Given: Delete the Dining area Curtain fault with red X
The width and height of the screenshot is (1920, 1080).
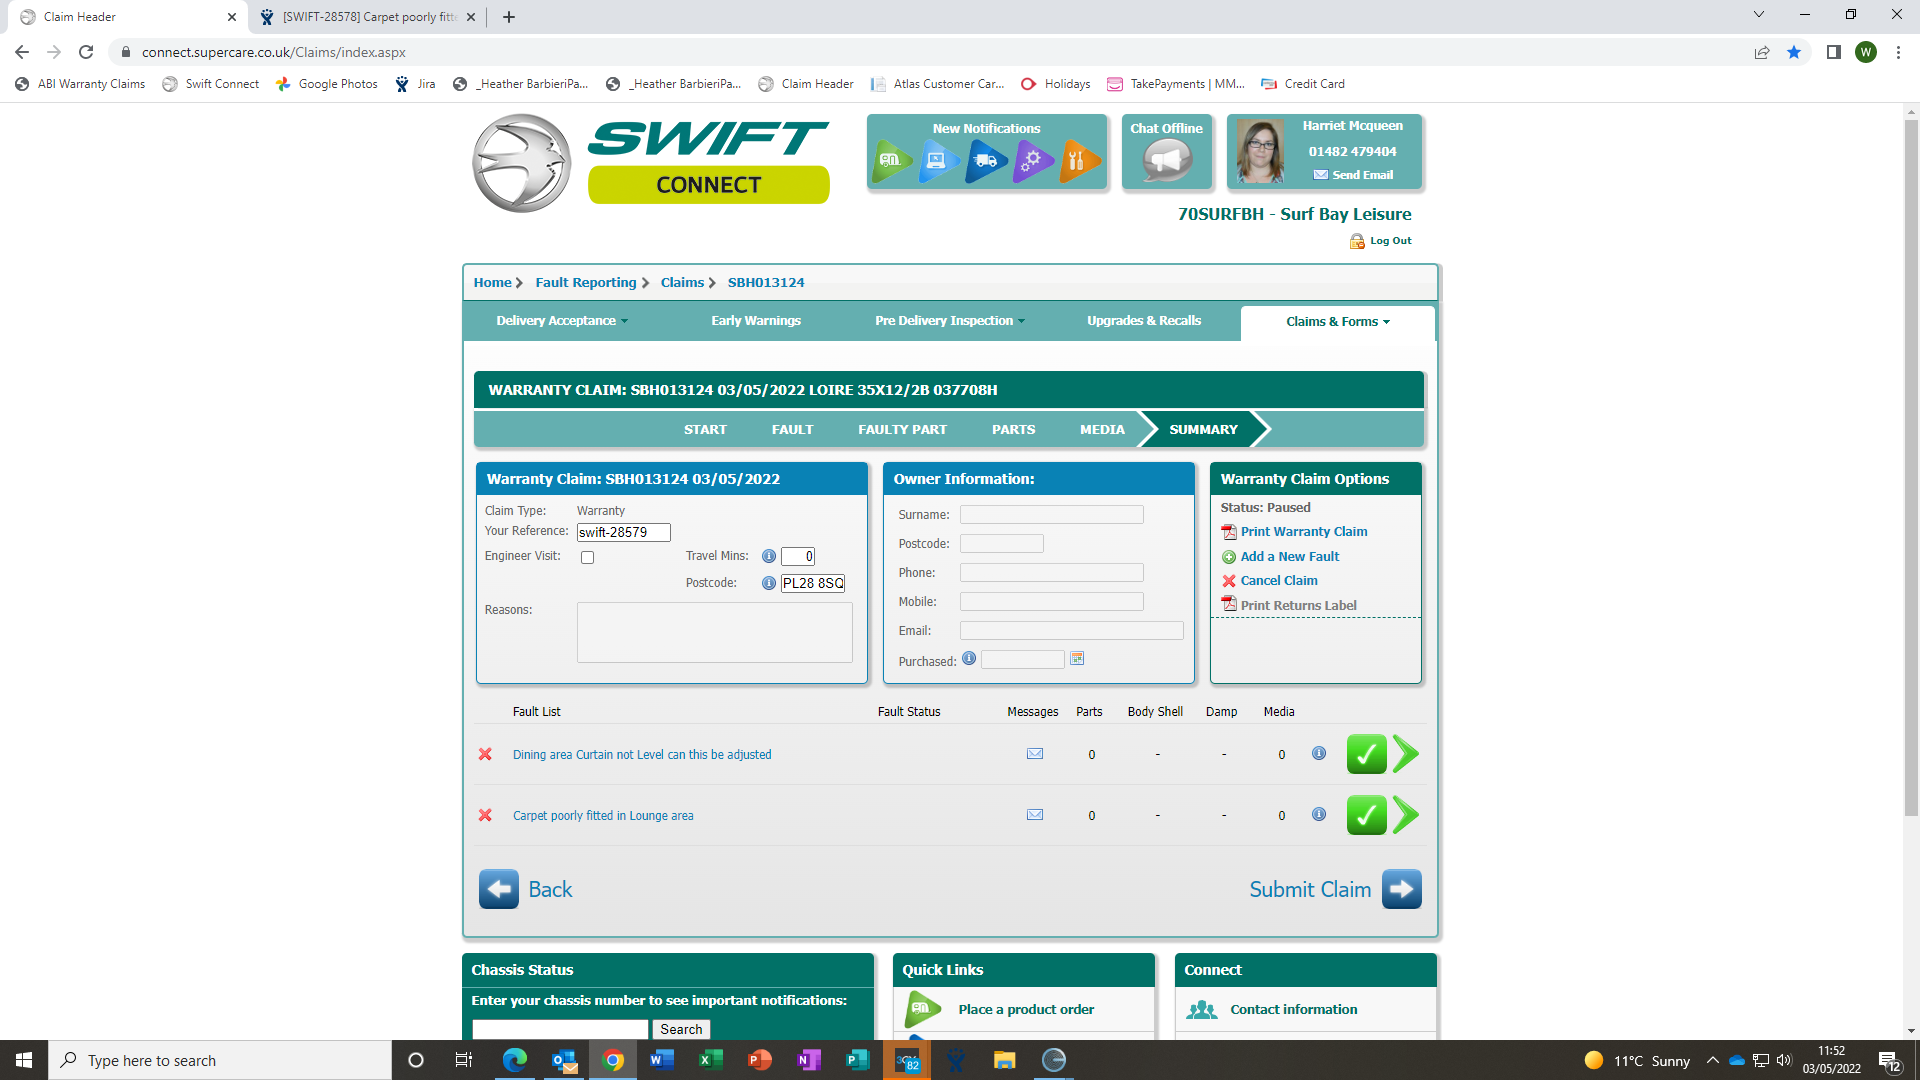Looking at the screenshot, I should (x=485, y=754).
